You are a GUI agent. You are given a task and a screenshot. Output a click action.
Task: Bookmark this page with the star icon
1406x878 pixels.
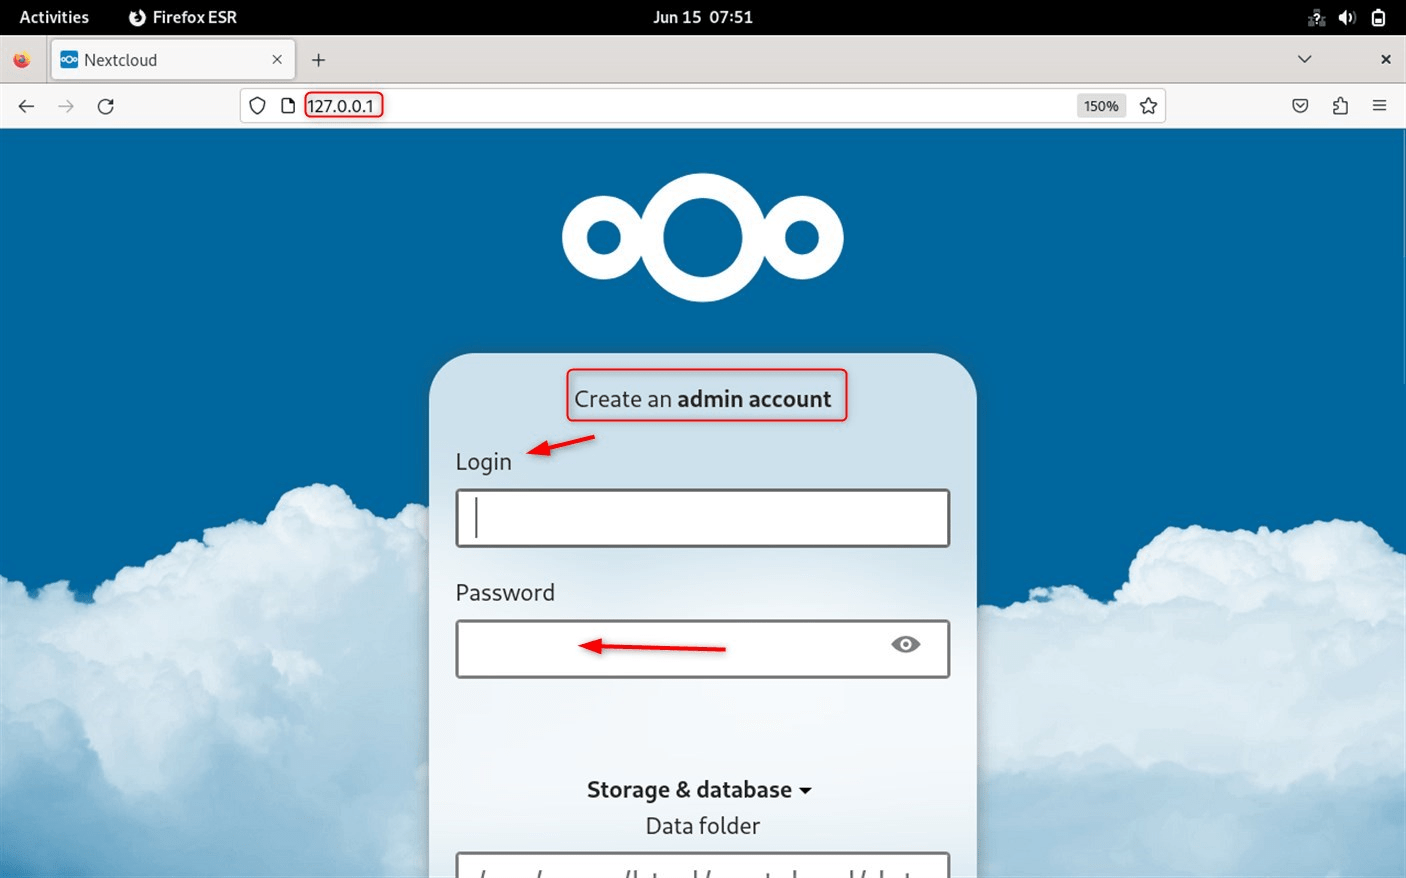coord(1148,106)
